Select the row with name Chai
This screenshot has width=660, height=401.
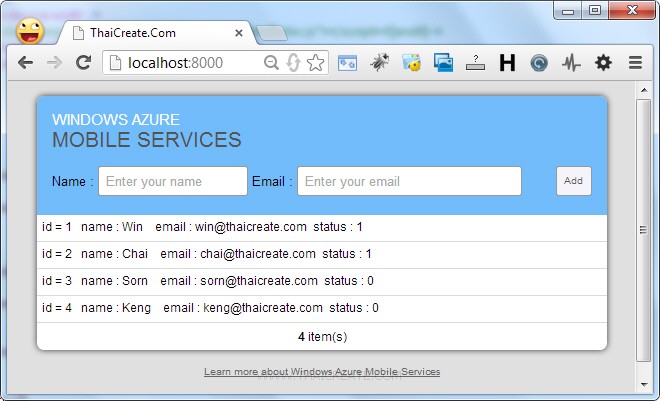[x=322, y=255]
